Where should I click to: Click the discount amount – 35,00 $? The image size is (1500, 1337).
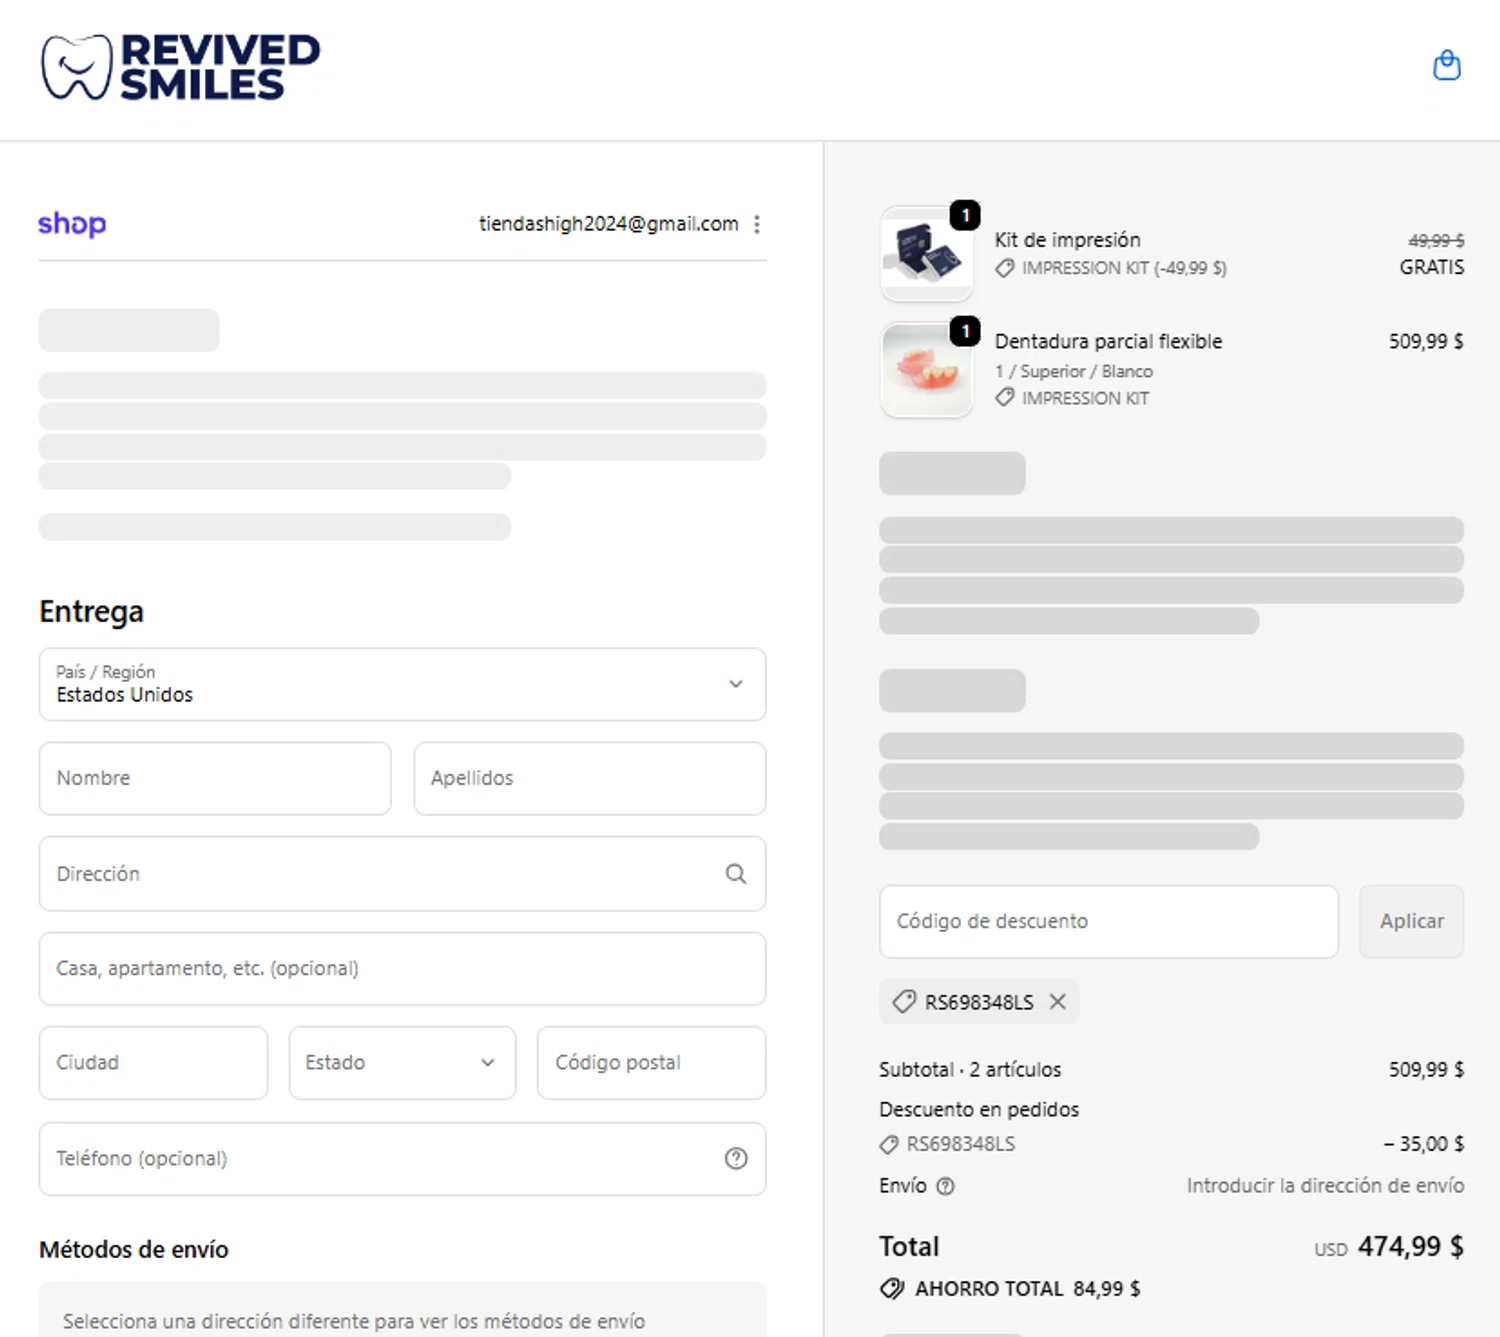pos(1424,1144)
